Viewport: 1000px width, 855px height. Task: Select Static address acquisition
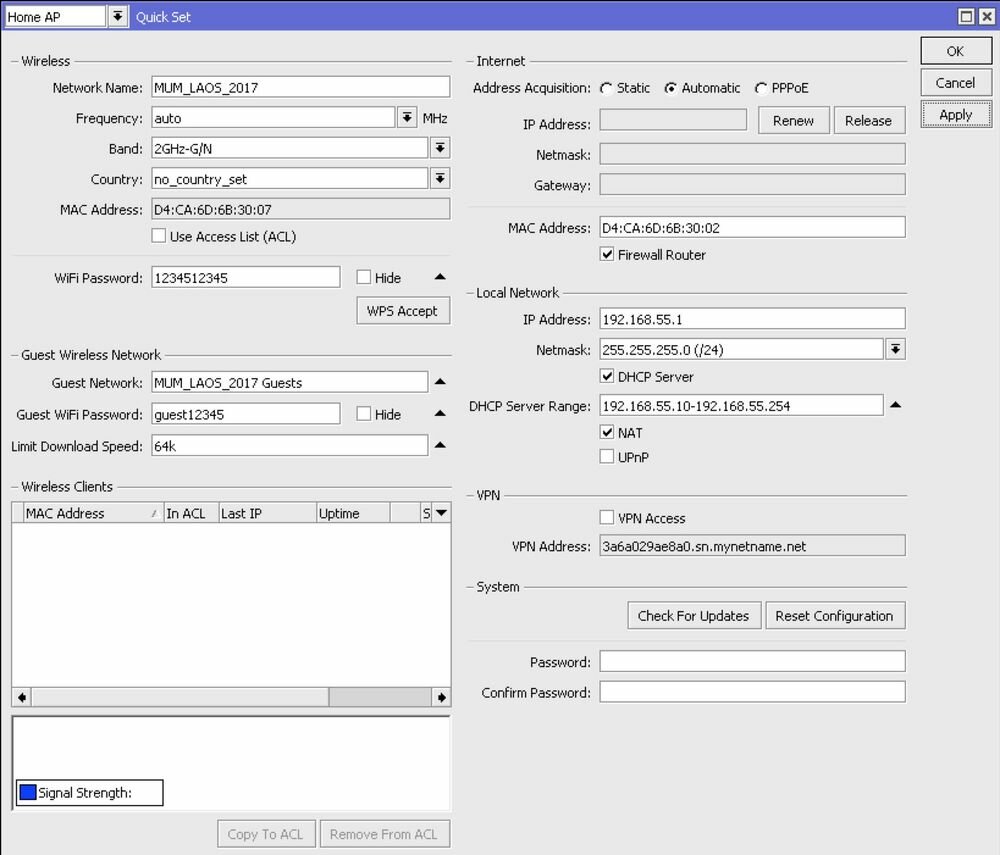[607, 89]
